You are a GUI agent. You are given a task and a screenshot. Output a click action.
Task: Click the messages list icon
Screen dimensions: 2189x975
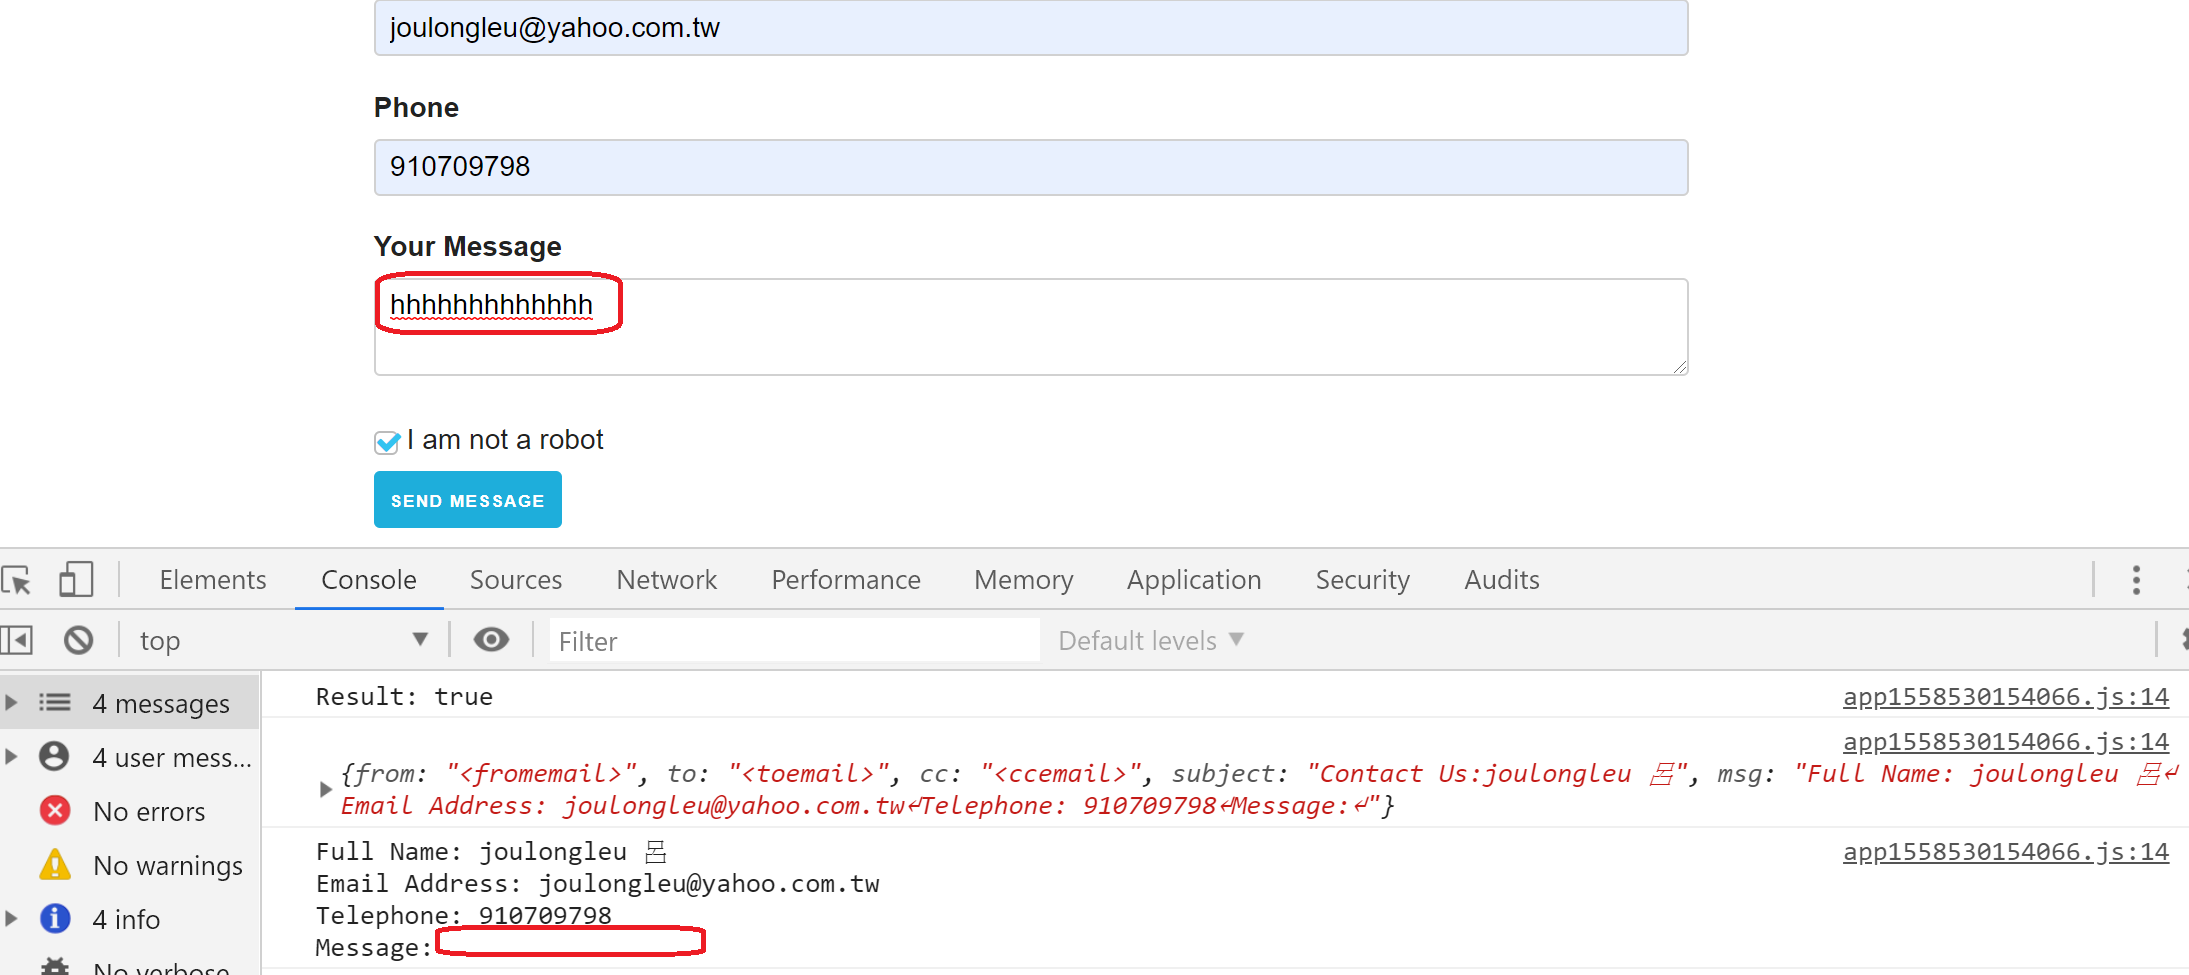55,702
